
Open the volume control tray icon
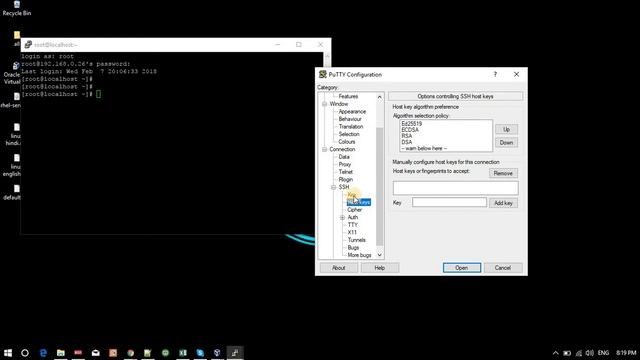pyautogui.click(x=589, y=353)
